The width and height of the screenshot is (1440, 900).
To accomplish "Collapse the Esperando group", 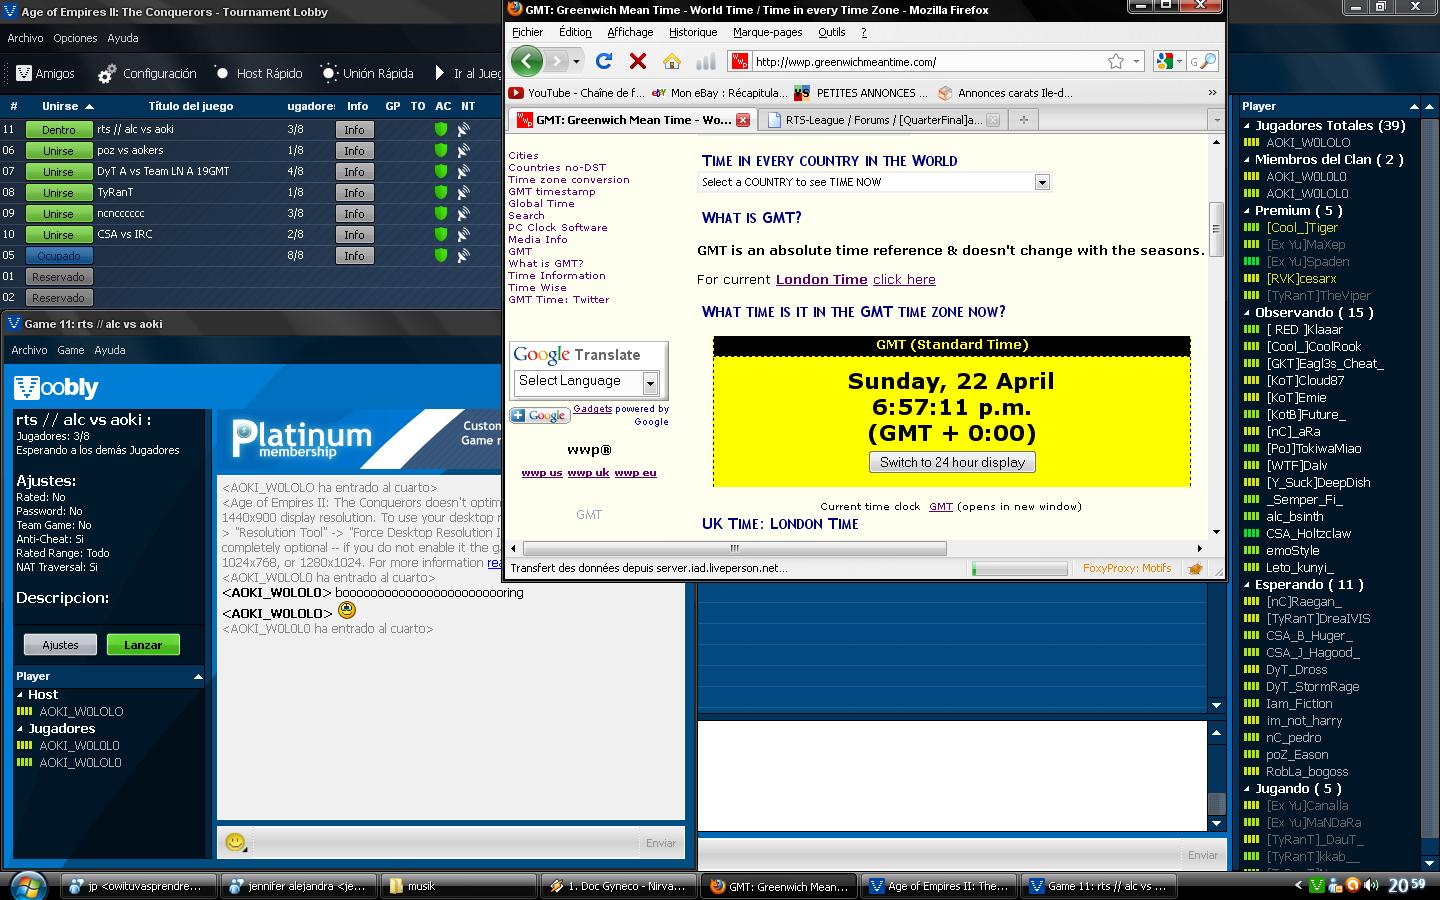I will (x=1247, y=585).
